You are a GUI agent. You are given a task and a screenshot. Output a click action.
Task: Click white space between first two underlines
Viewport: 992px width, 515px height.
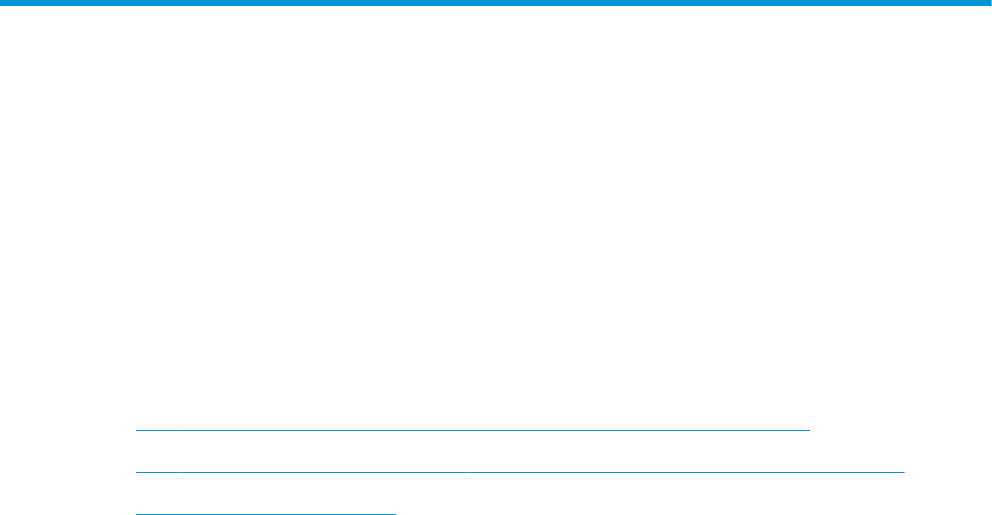tap(473, 451)
